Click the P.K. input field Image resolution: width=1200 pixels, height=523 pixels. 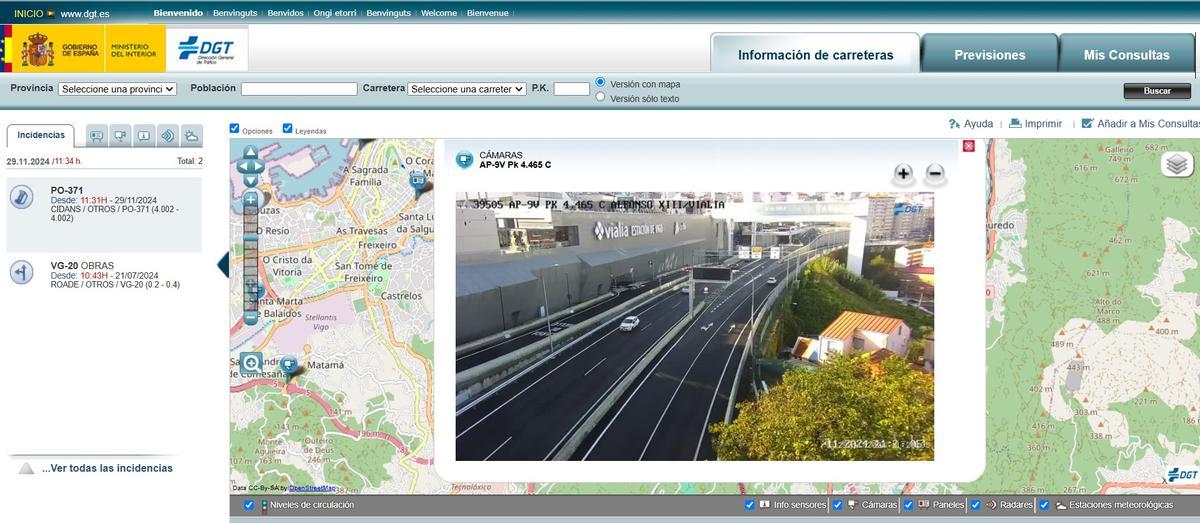point(572,89)
